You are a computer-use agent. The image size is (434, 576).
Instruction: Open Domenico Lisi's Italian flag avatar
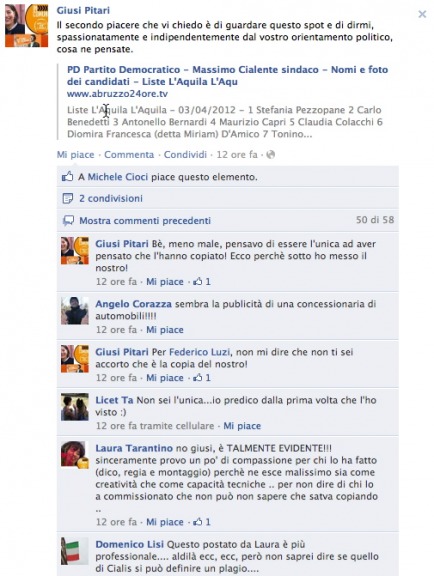(x=75, y=551)
